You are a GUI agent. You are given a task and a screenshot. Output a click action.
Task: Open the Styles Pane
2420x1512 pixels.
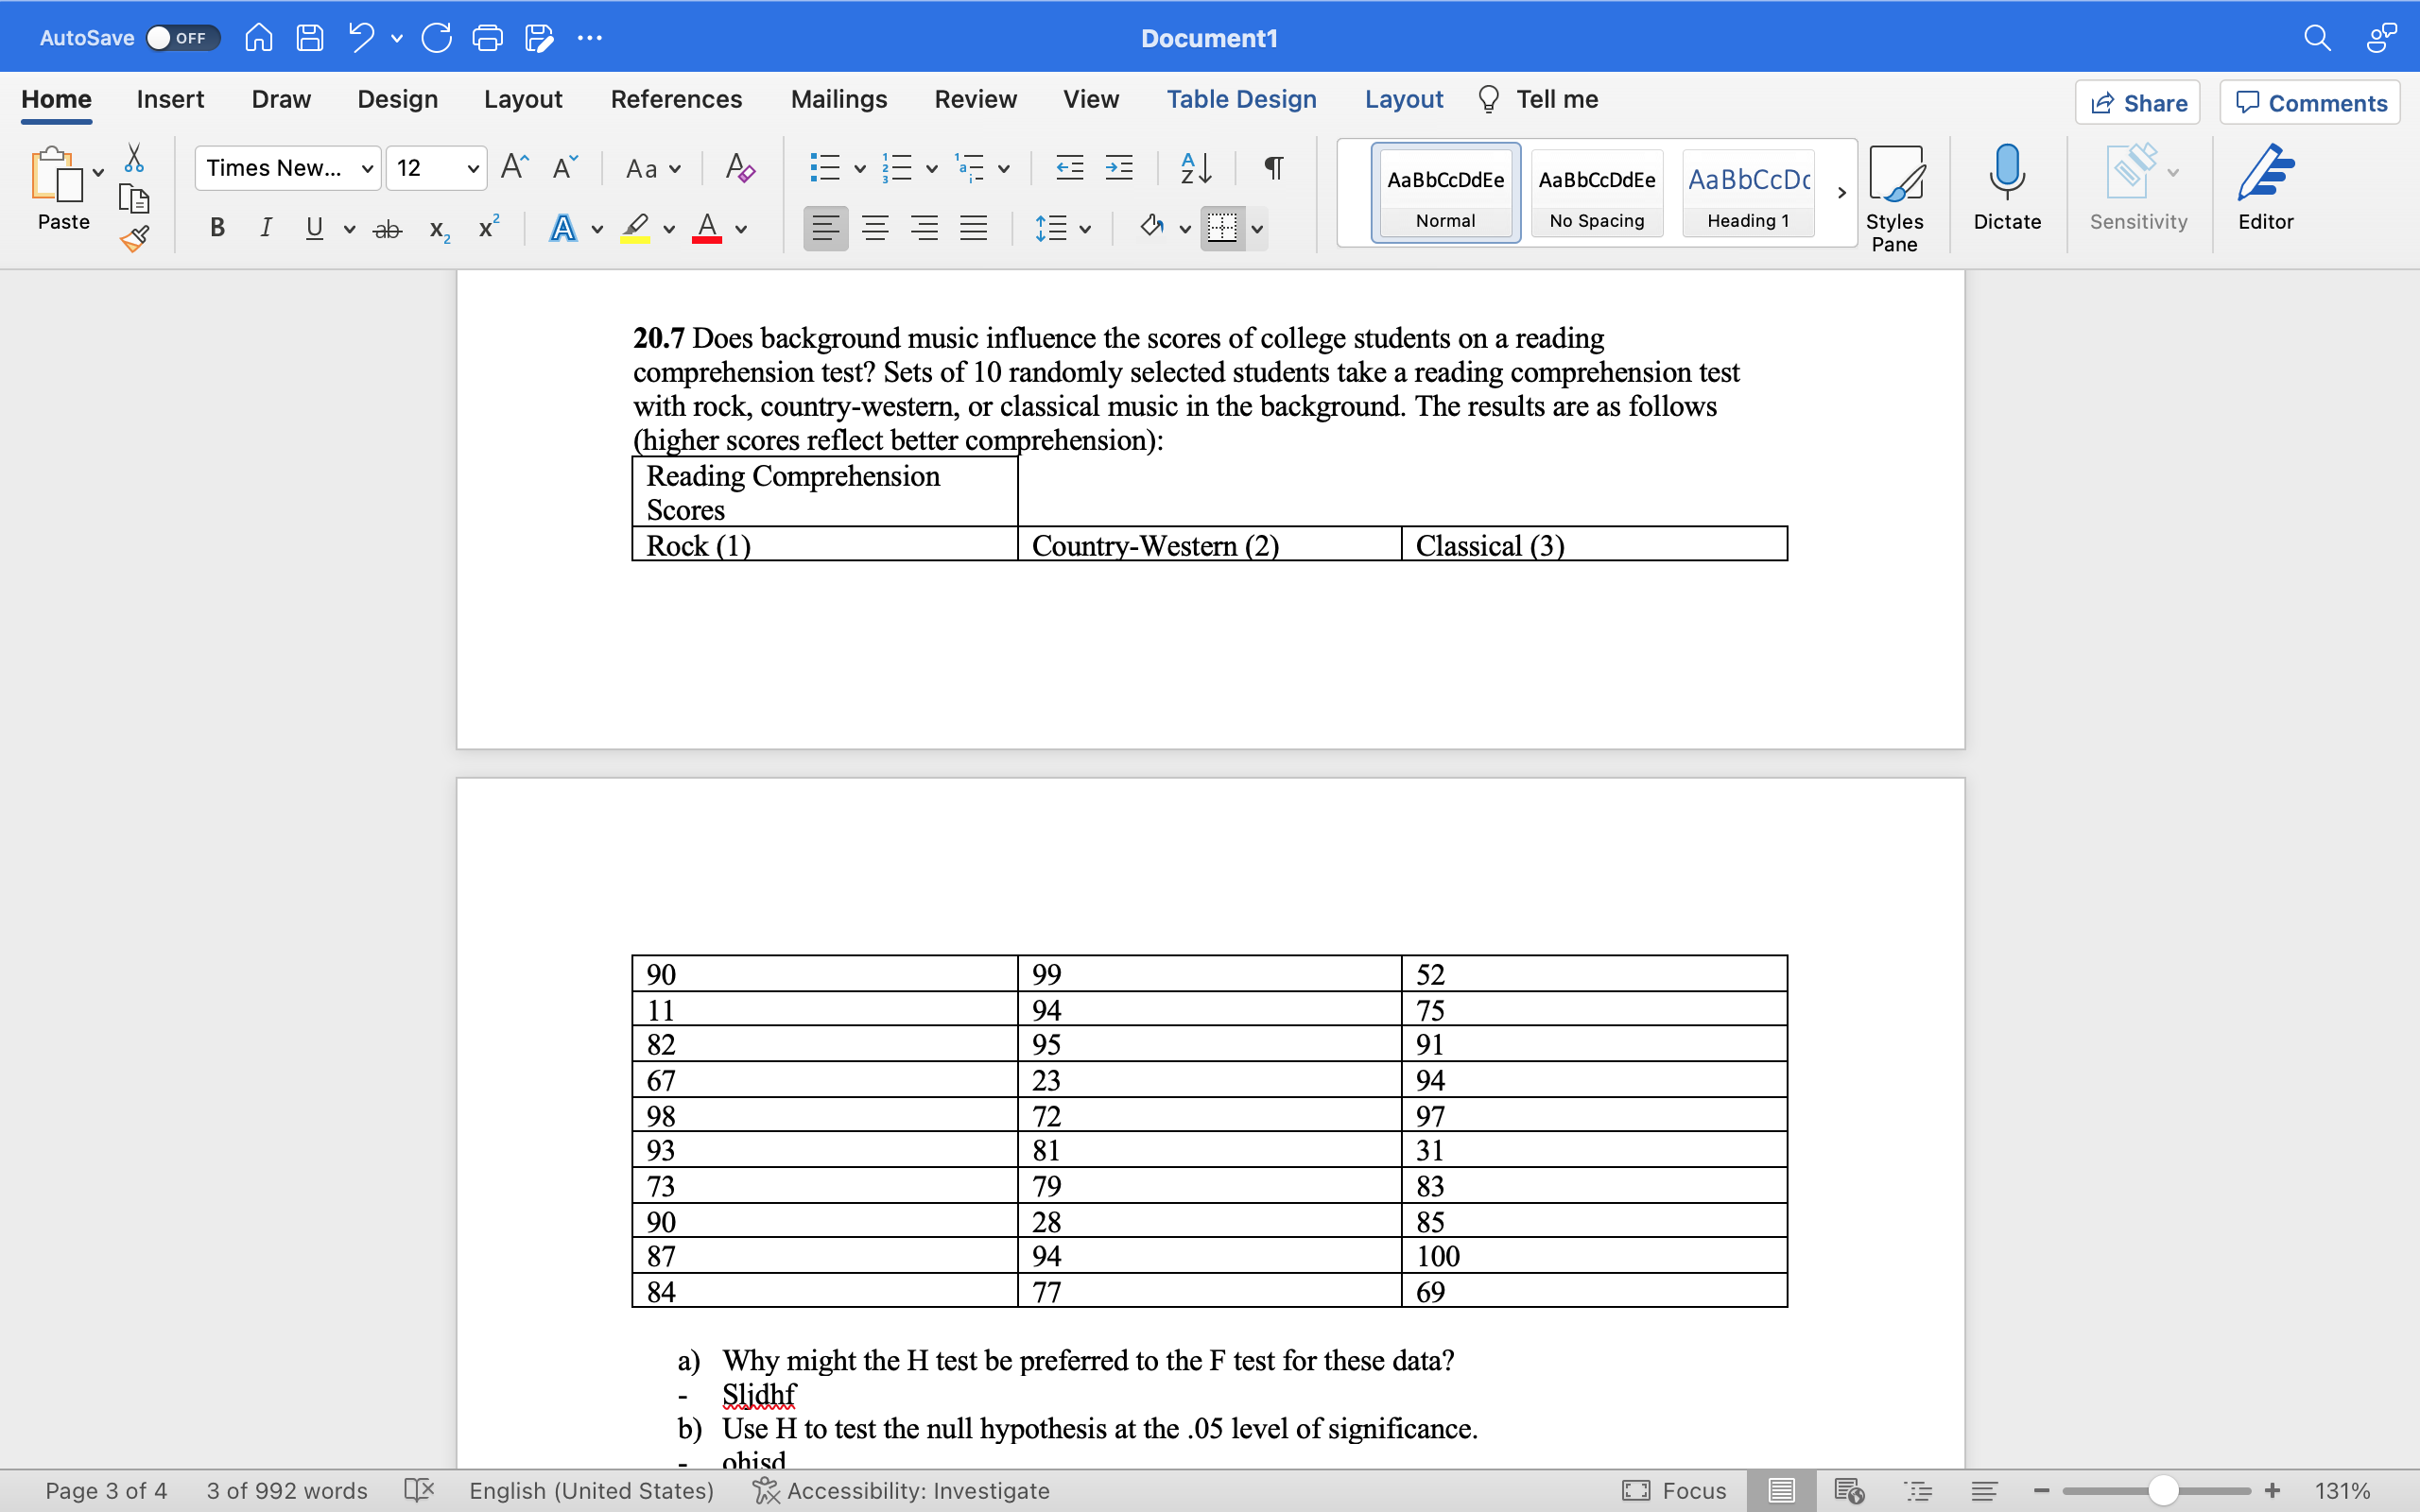point(1894,193)
